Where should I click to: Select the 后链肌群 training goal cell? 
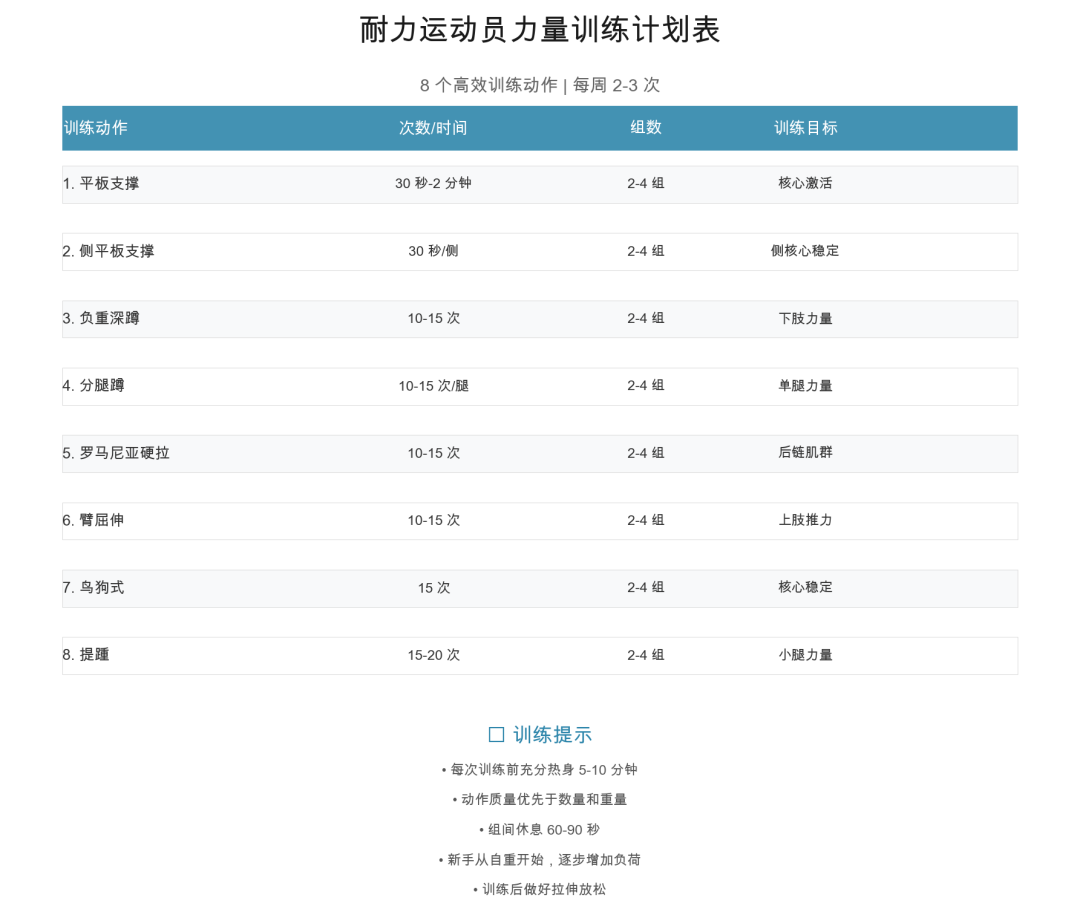click(x=806, y=453)
